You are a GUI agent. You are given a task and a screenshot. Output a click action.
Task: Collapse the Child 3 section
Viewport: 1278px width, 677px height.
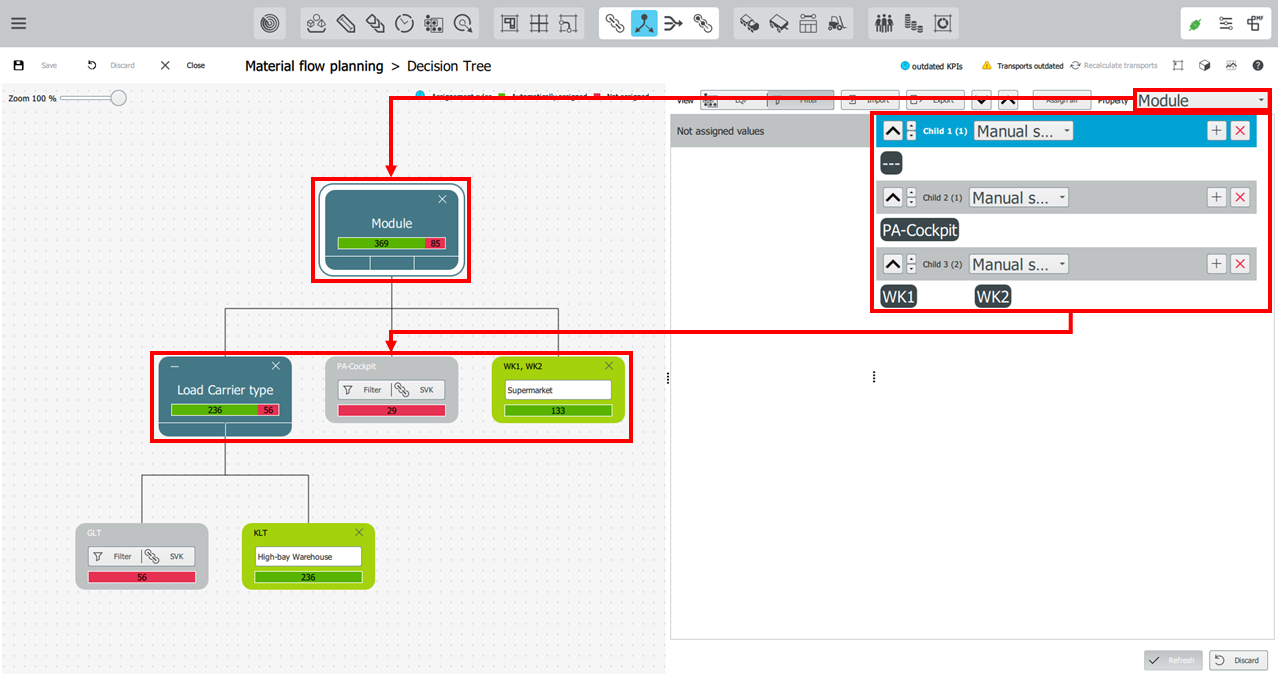tap(893, 264)
